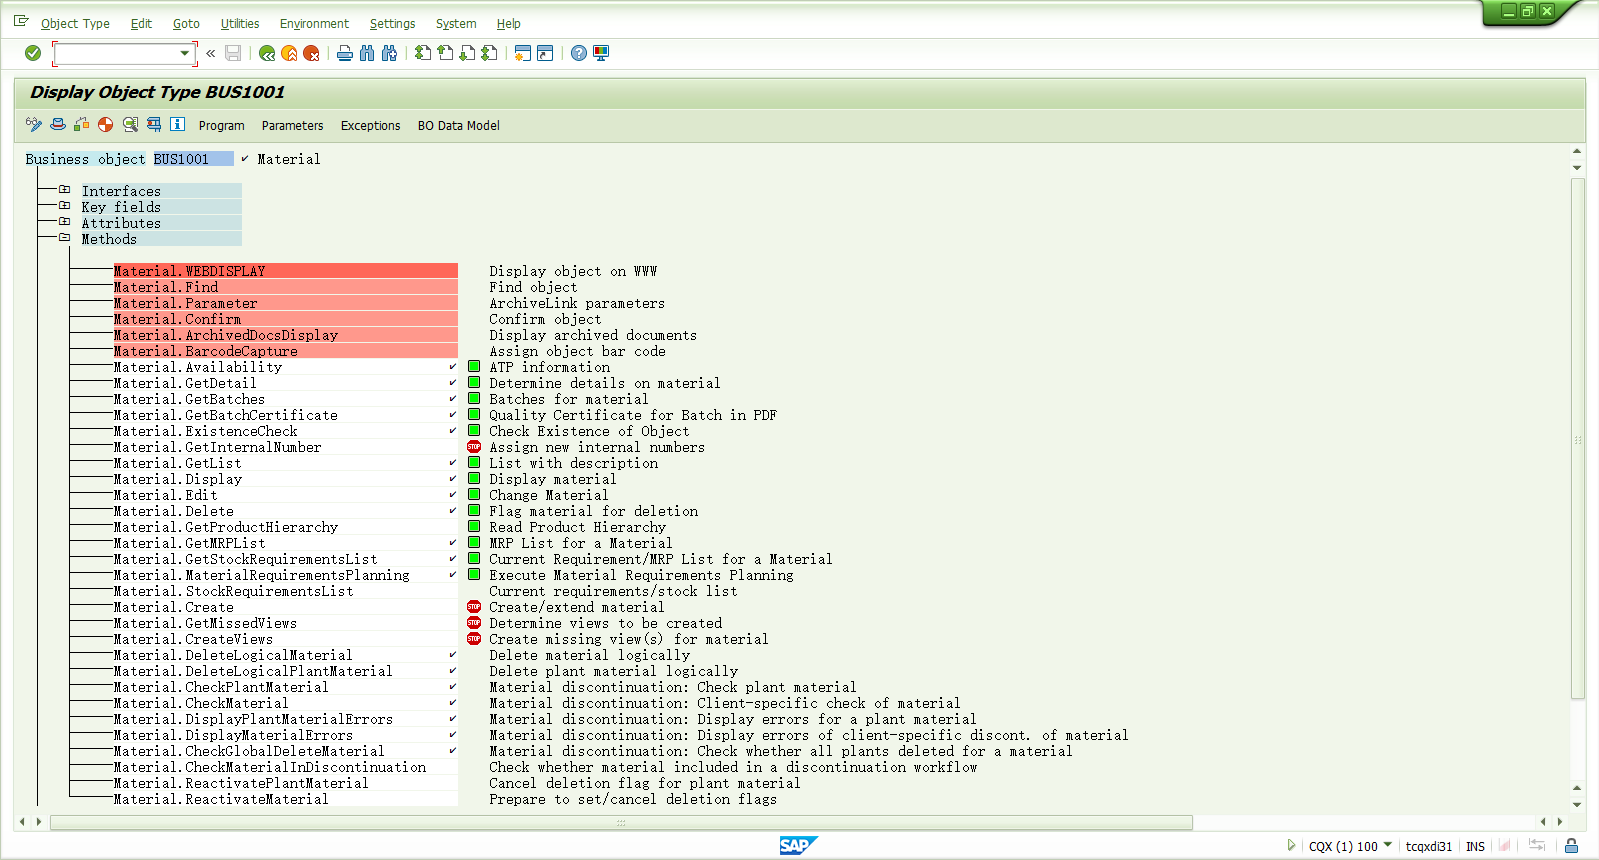Open the Utilities menu

(x=240, y=23)
